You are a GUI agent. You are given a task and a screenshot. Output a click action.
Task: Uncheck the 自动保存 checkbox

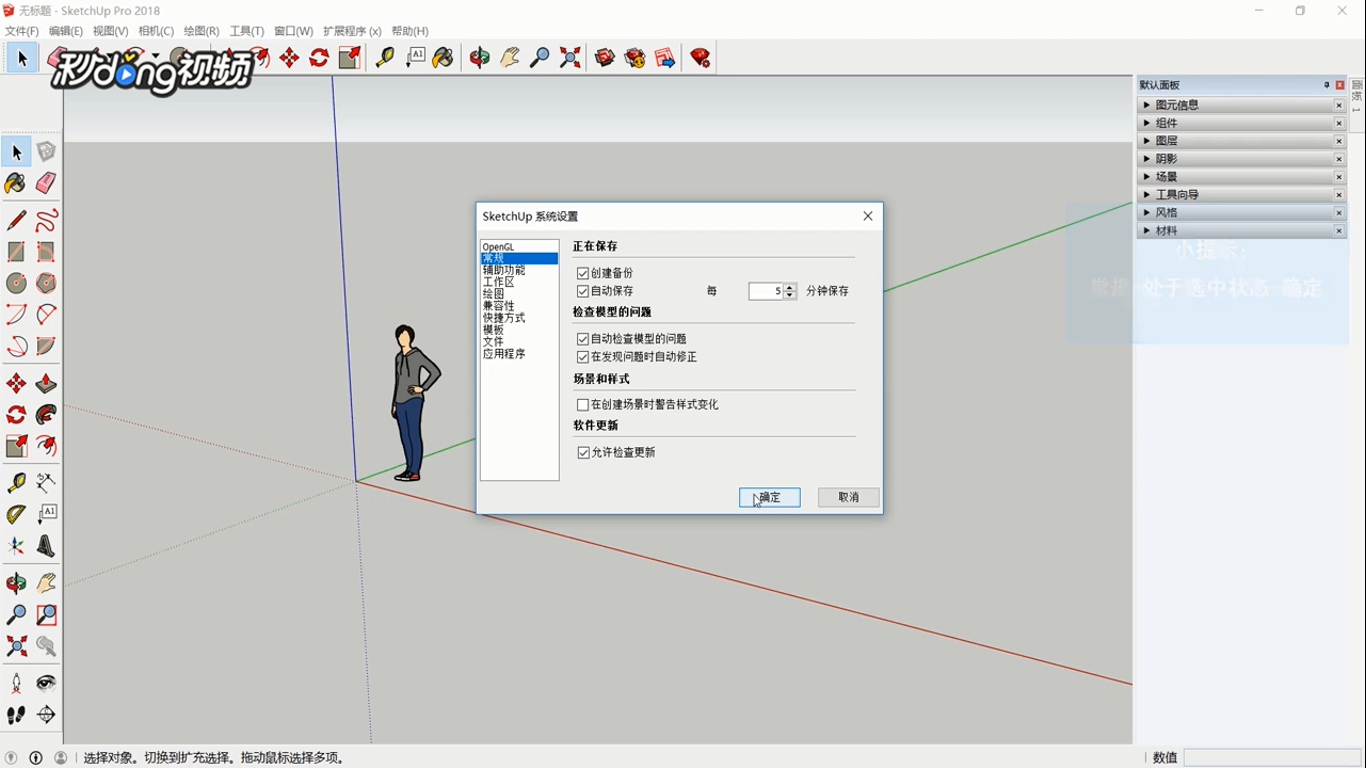point(583,291)
